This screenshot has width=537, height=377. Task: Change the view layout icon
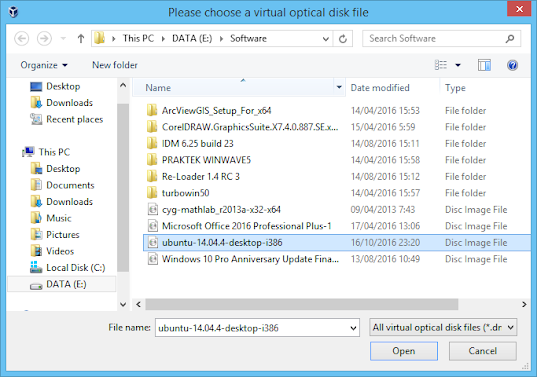click(x=441, y=65)
